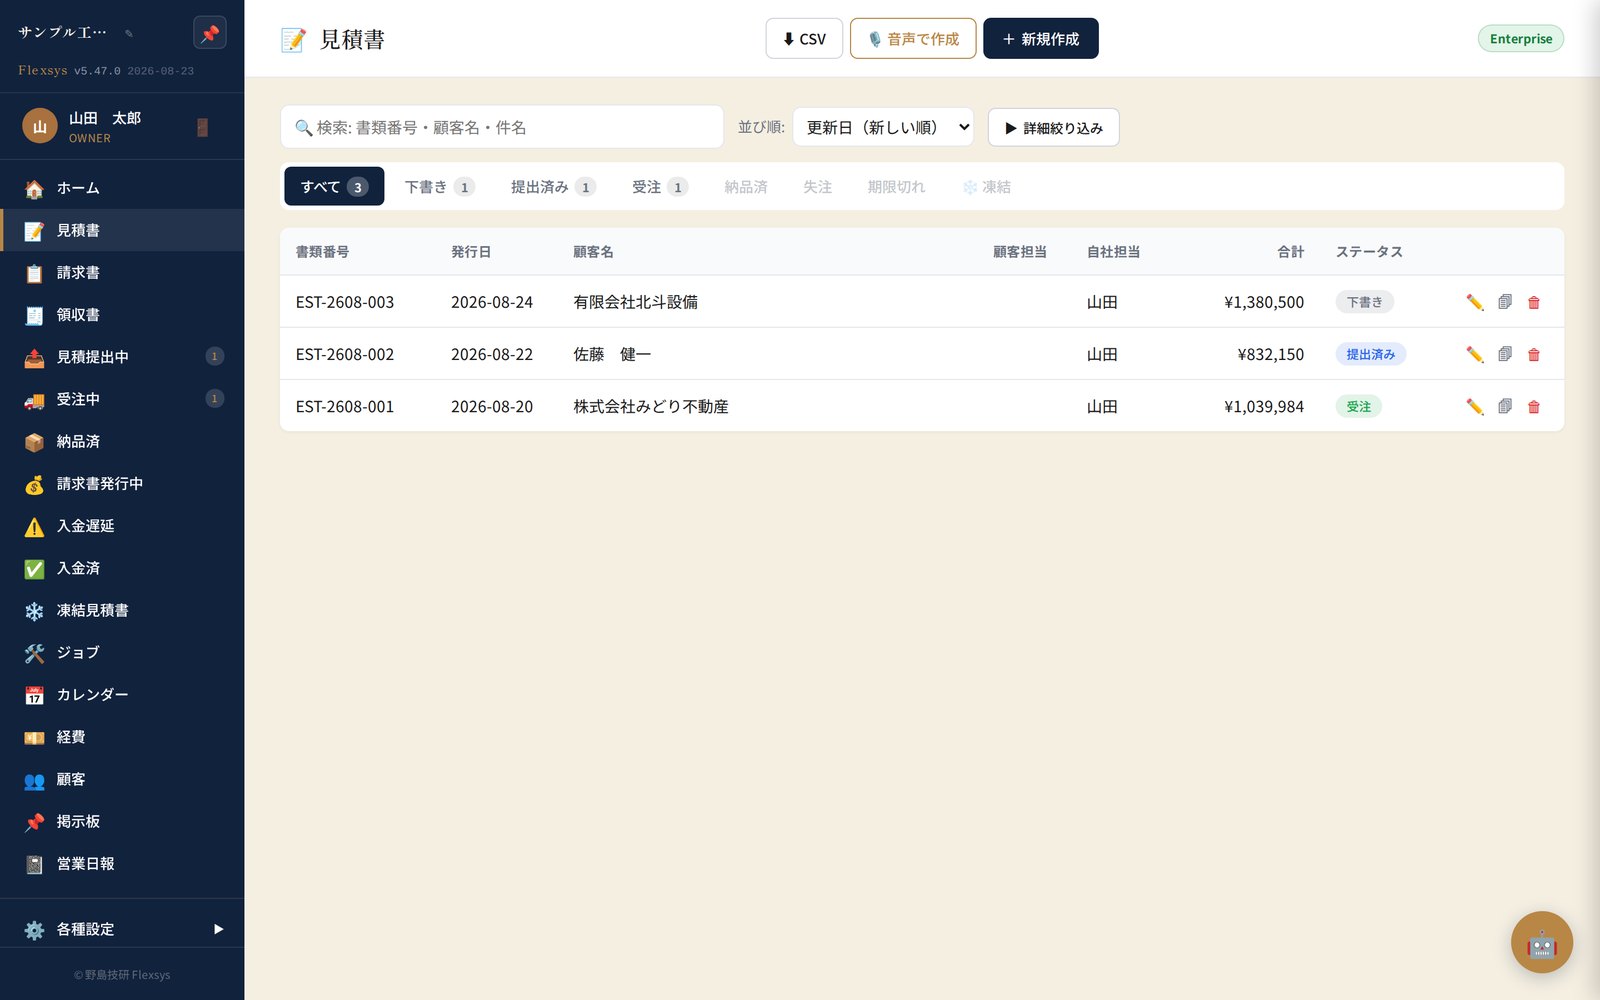Click the 下書き status badge in the EST-2608-003 row
The width and height of the screenshot is (1600, 1000).
(x=1364, y=302)
